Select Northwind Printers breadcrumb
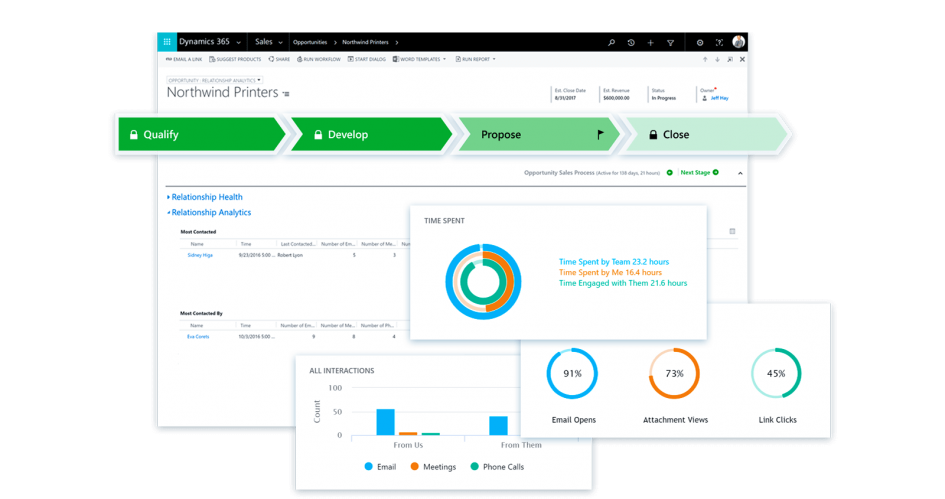945x499 pixels. click(365, 42)
